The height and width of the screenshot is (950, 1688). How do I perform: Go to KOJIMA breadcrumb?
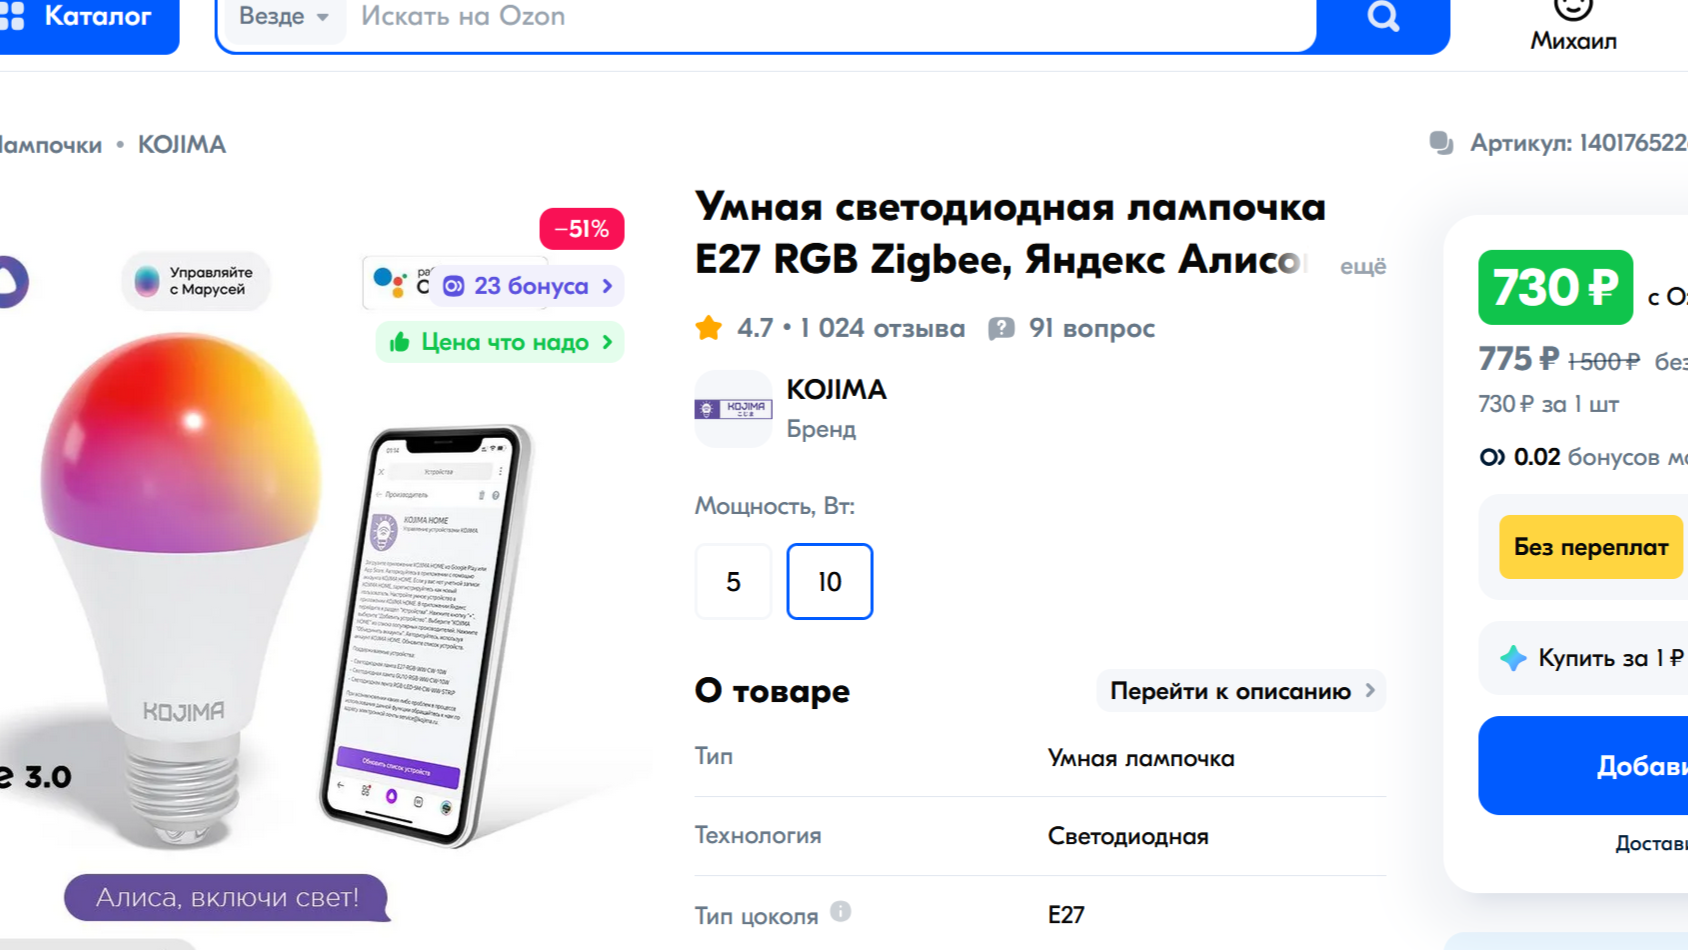[182, 144]
